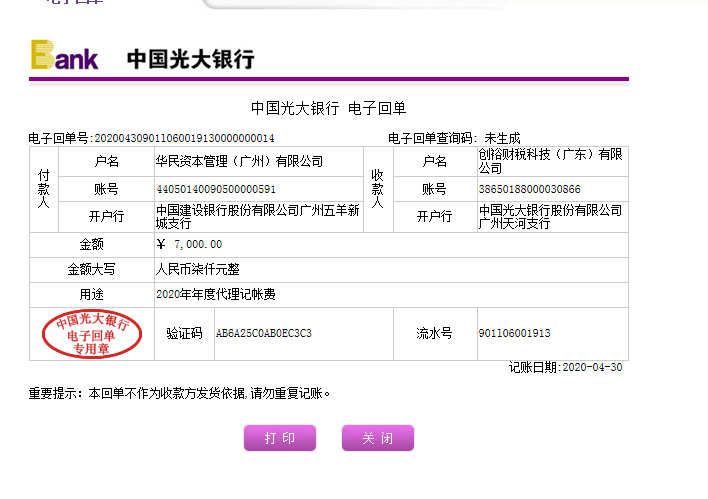Select payer account number 44050140090500000591
Image resolution: width=708 pixels, height=499 pixels.
coord(216,189)
